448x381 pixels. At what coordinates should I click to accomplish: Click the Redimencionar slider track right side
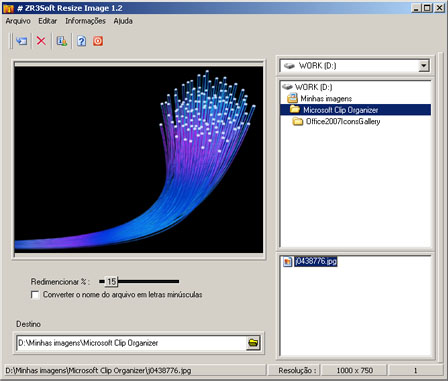click(x=148, y=282)
